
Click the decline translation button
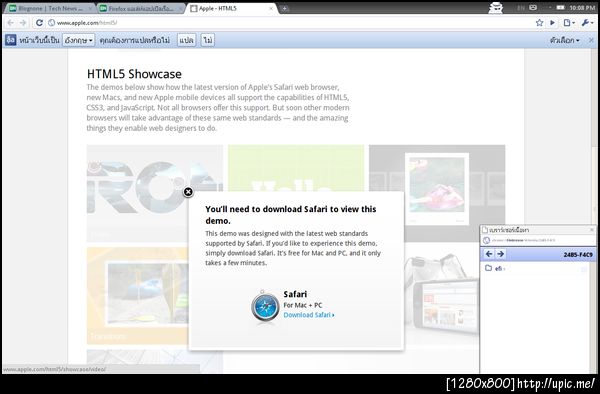point(208,40)
